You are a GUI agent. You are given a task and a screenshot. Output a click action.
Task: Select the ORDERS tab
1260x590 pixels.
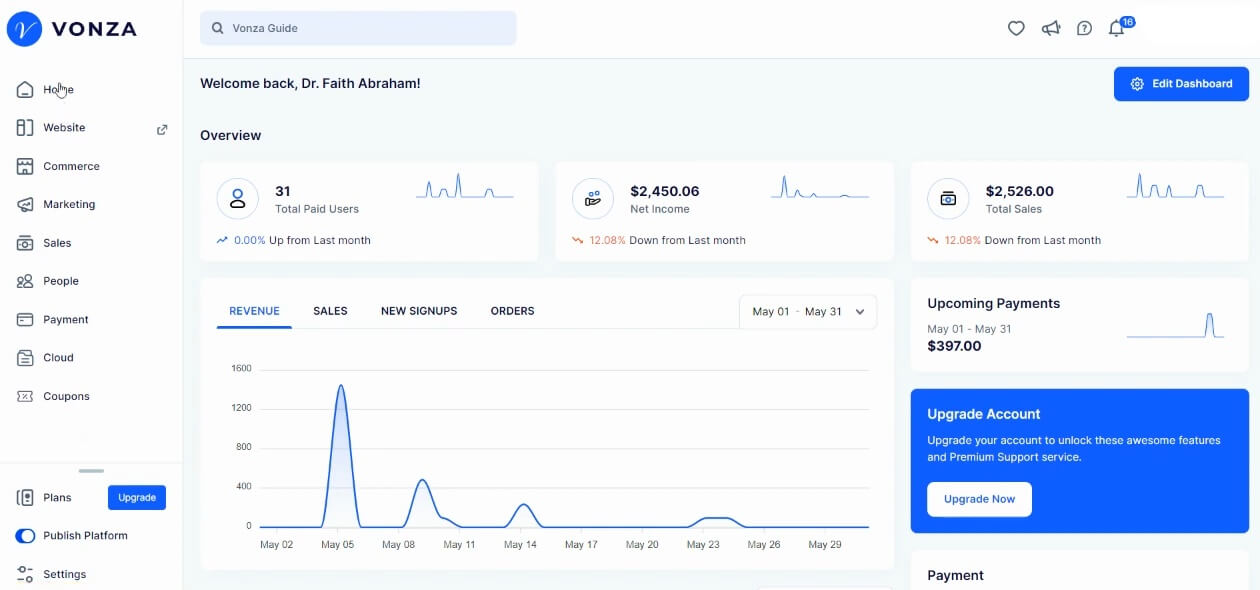coord(512,311)
